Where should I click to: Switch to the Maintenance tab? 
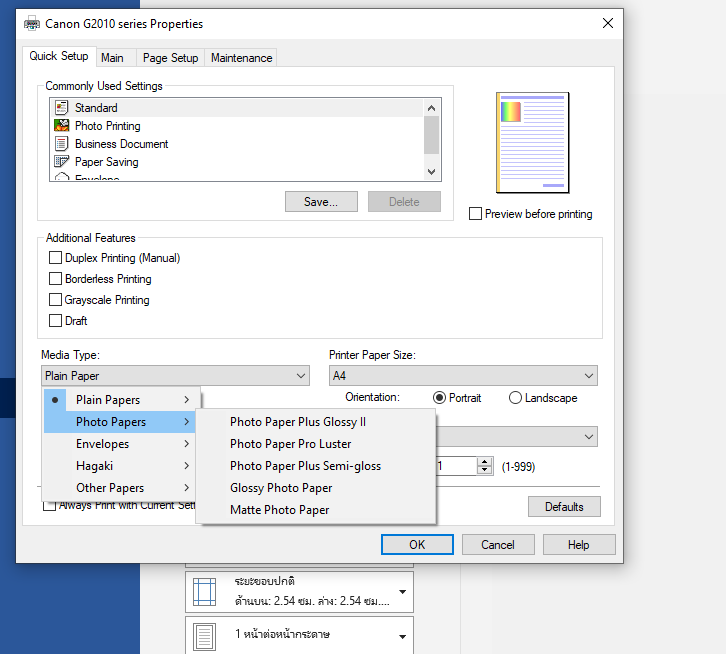pos(241,58)
